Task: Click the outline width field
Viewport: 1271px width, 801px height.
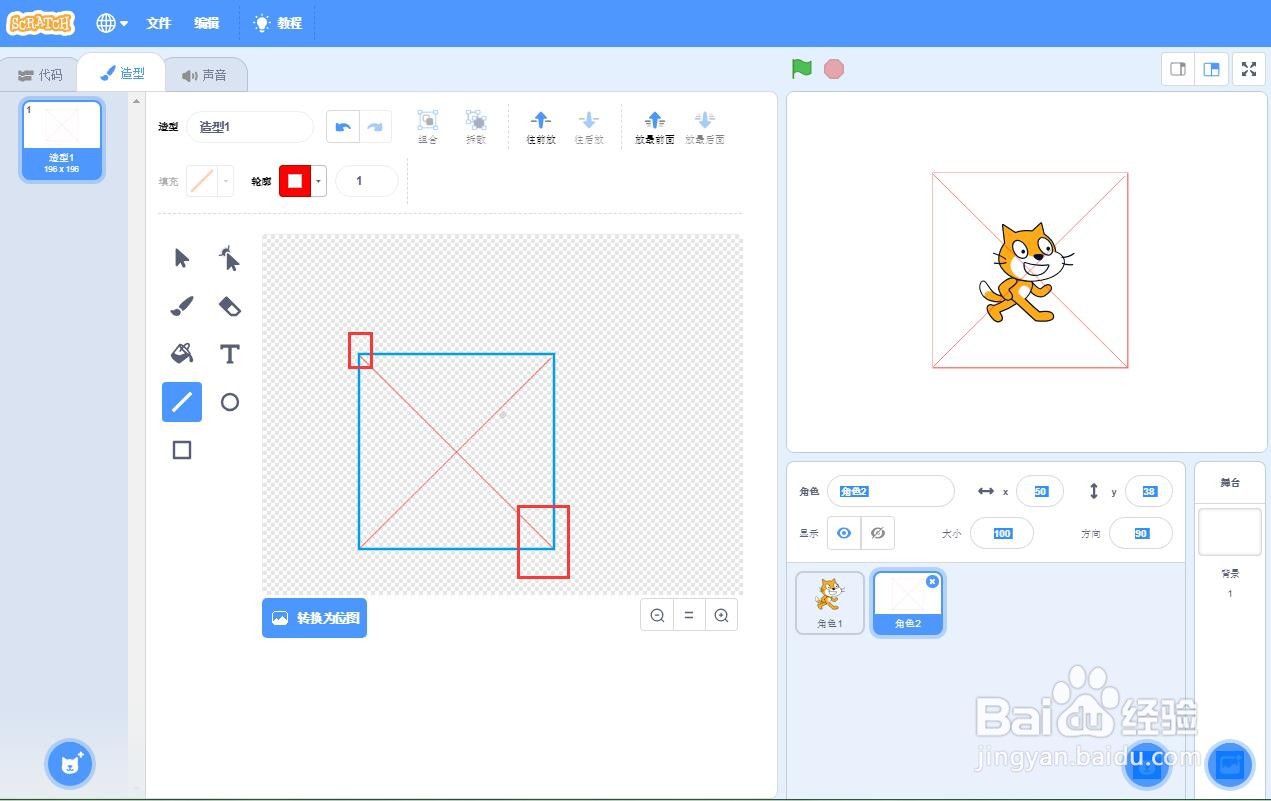Action: pyautogui.click(x=367, y=181)
